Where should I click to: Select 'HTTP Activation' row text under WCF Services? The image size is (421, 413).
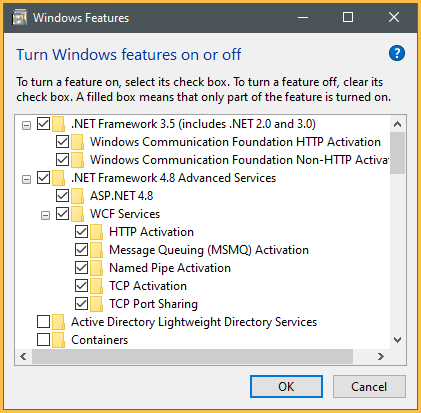point(151,232)
